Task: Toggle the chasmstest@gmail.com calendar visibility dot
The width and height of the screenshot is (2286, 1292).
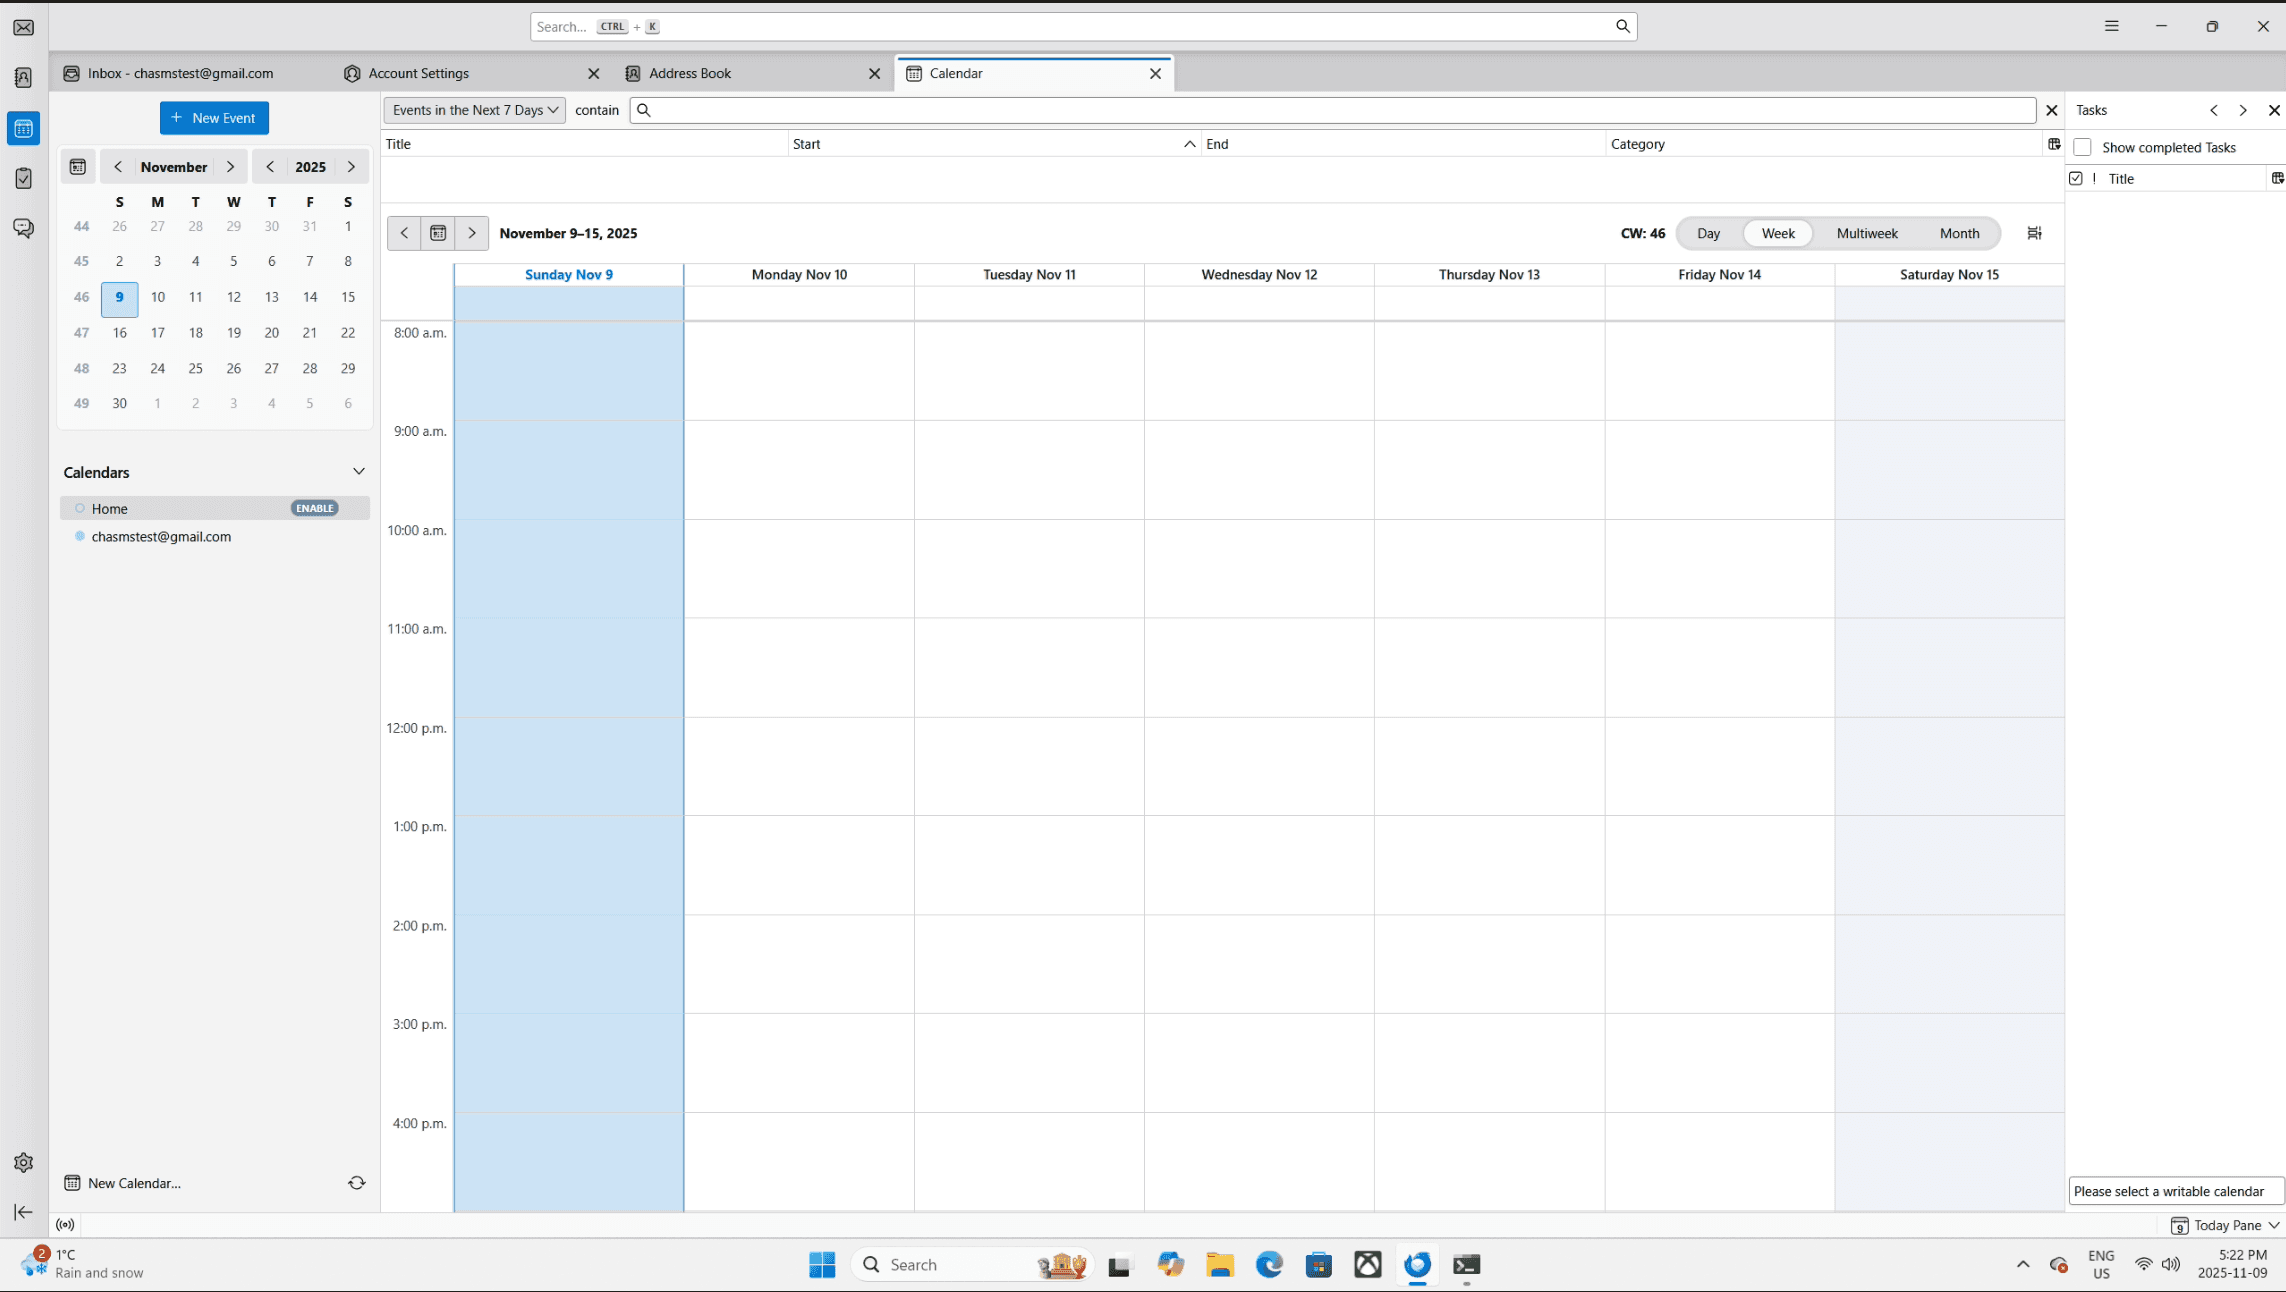Action: pyautogui.click(x=80, y=536)
